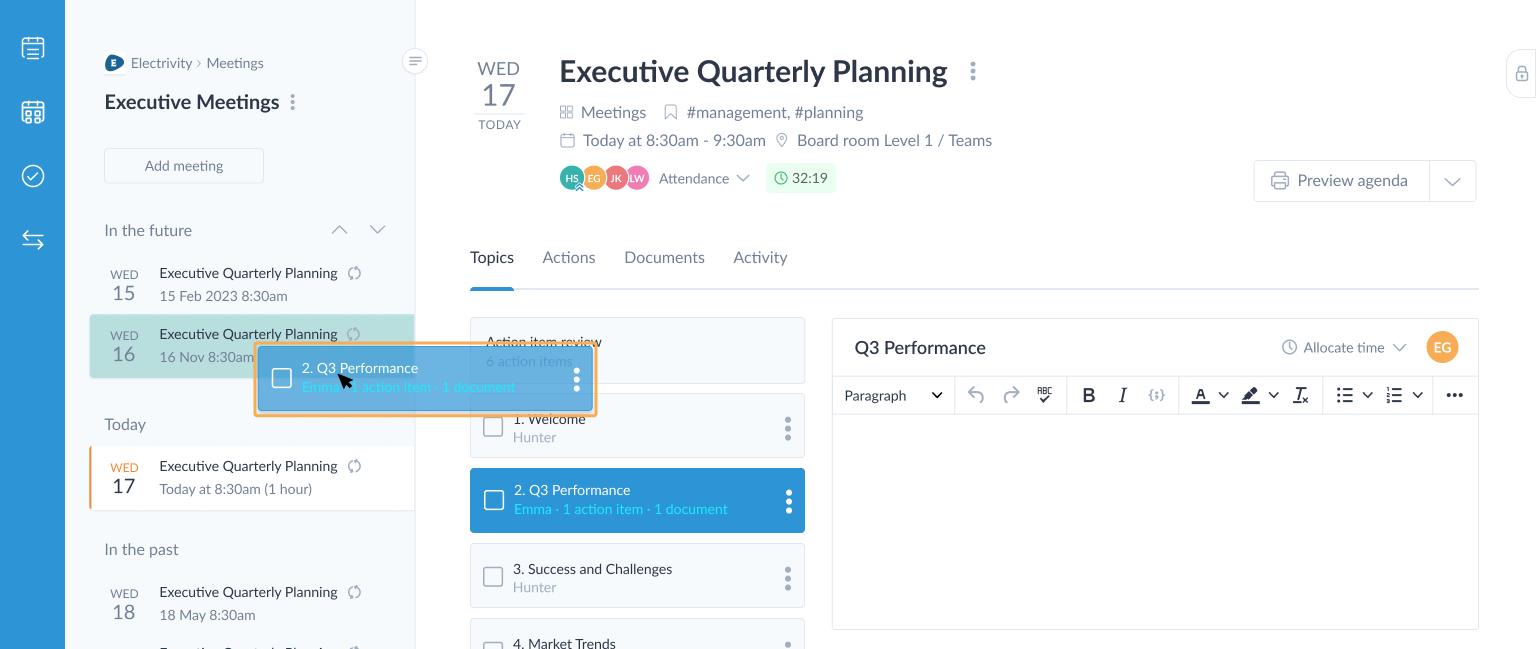The image size is (1537, 649).
Task: Open the lock icon at right edge
Action: pos(1521,73)
